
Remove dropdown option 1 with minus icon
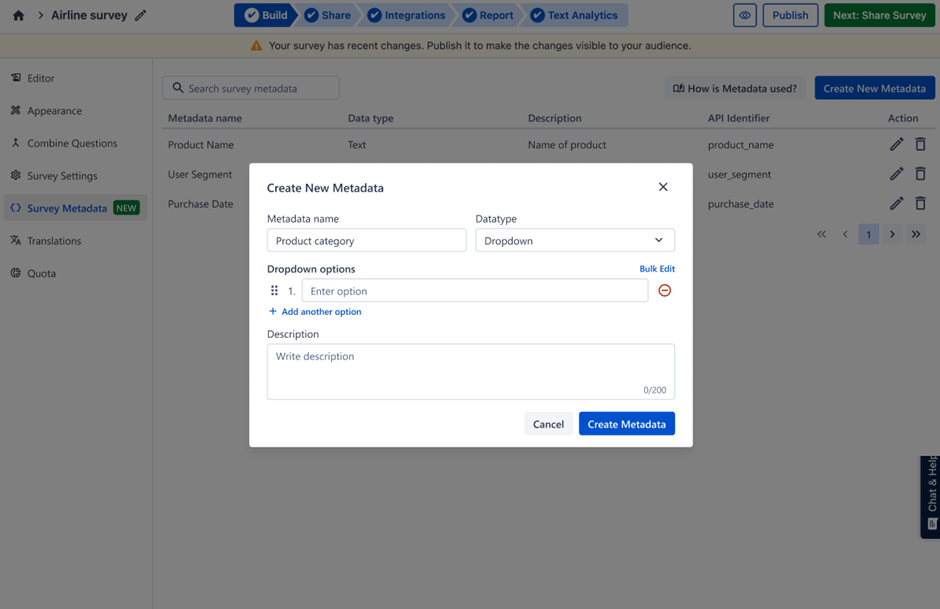click(x=664, y=291)
